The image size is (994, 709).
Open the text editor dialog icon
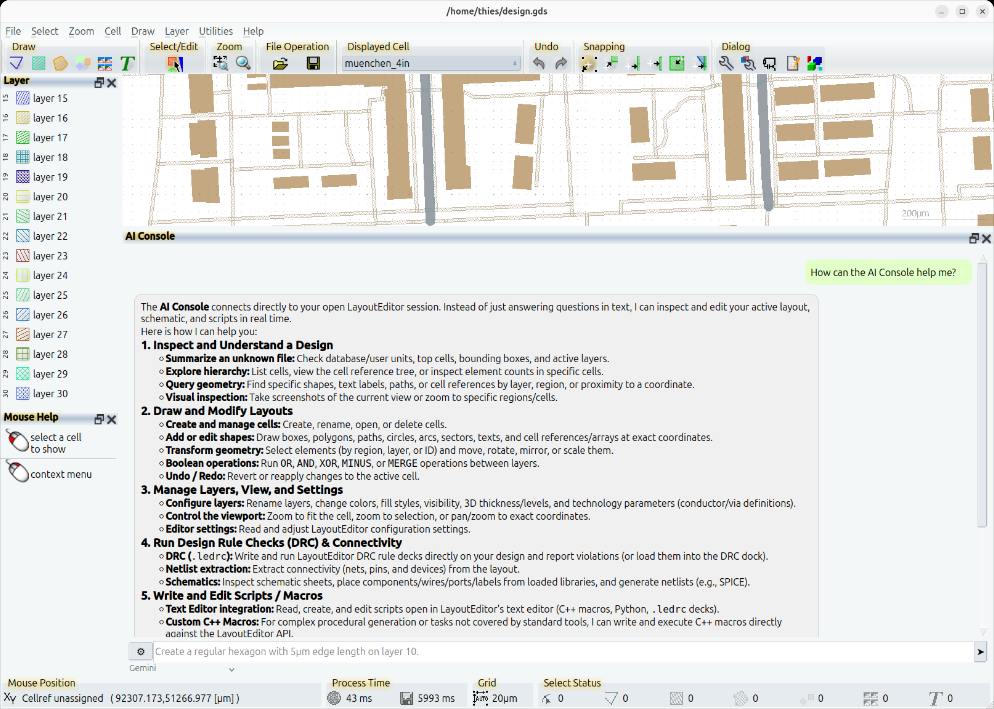pyautogui.click(x=792, y=63)
